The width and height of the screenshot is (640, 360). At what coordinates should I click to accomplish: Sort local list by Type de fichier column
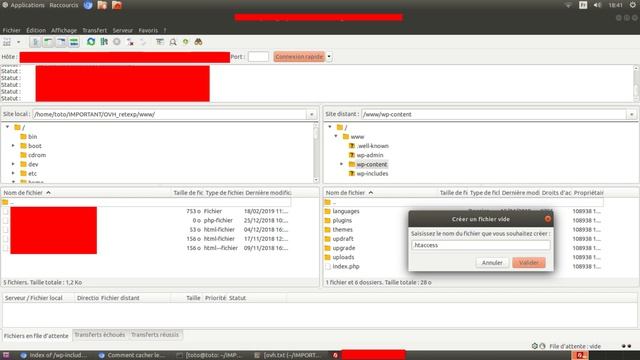pos(224,193)
